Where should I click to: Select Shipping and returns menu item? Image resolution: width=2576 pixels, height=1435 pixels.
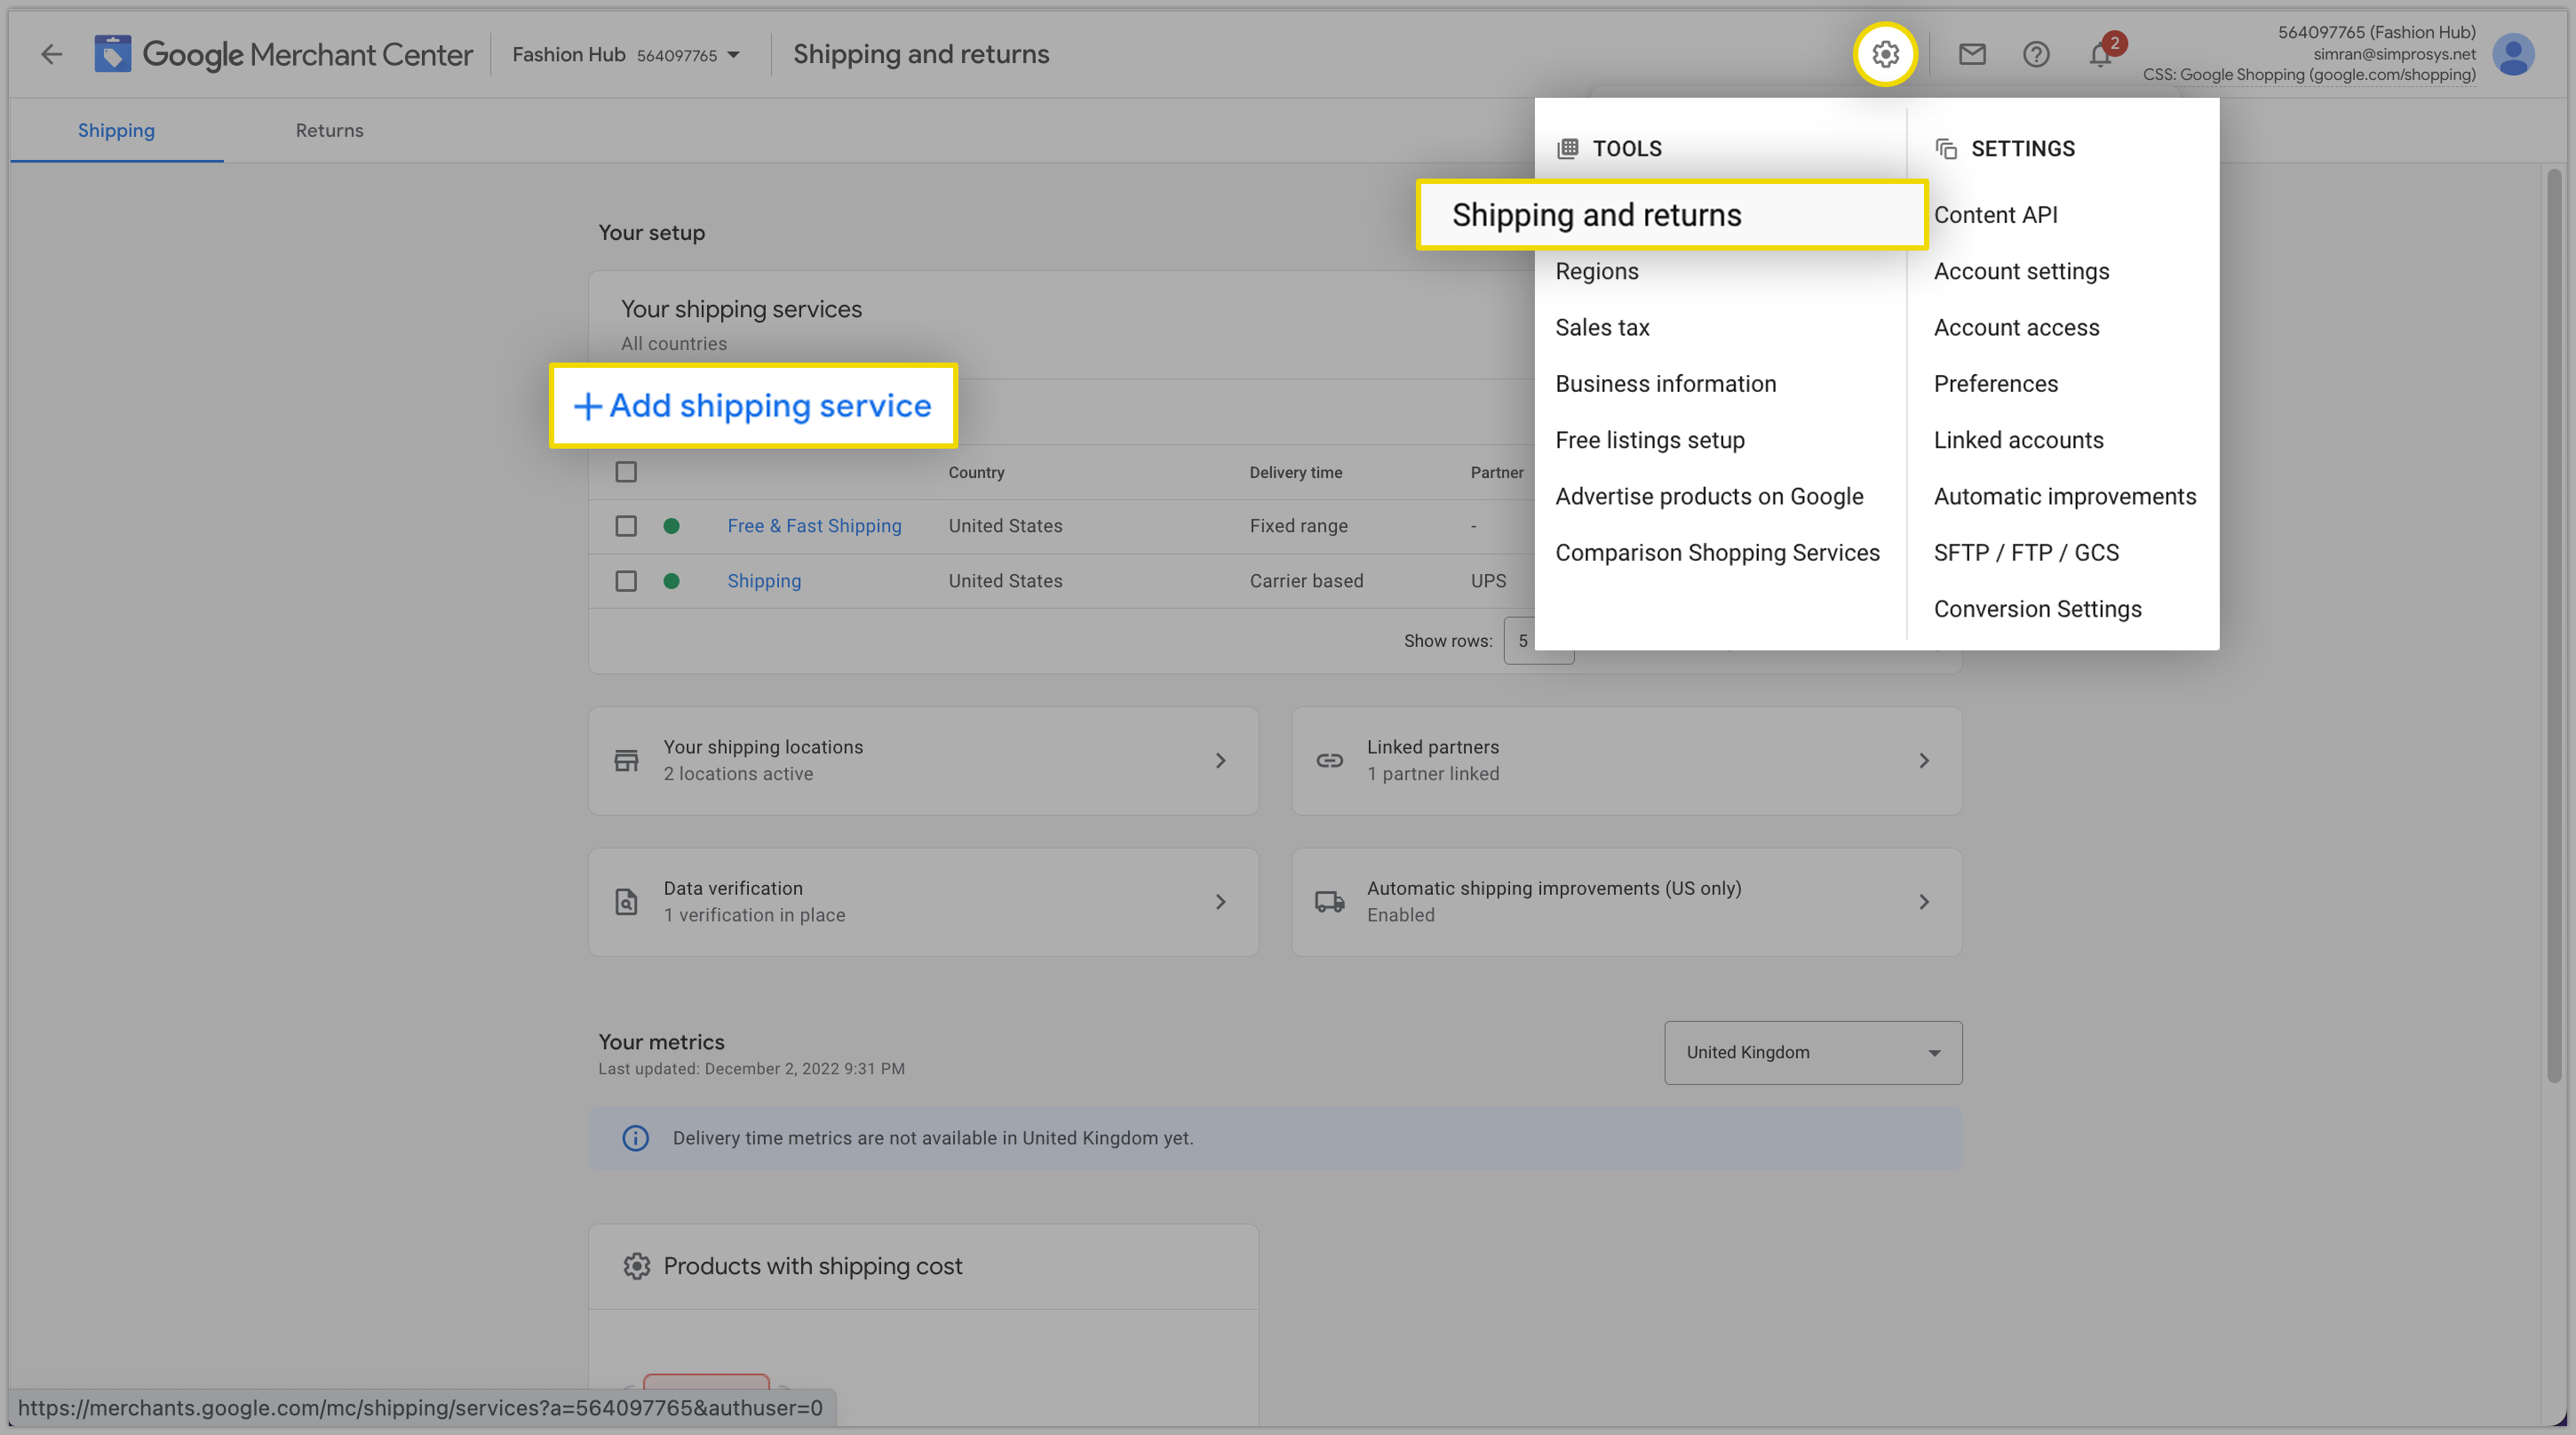click(x=1671, y=214)
